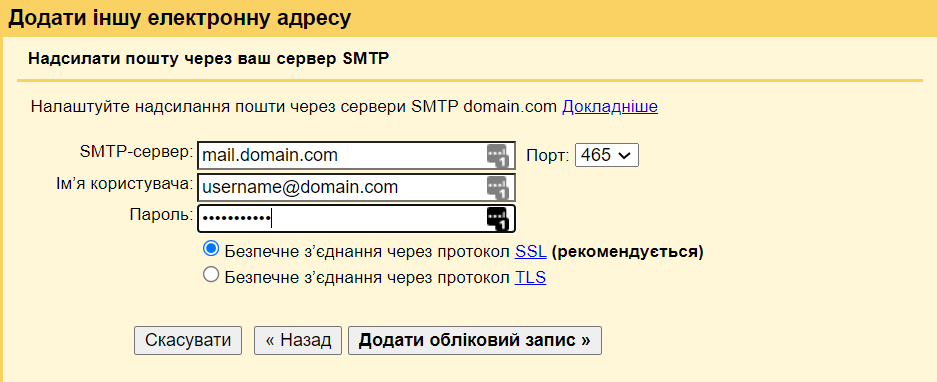The image size is (937, 382).
Task: Go back with the « Назад button
Action: [298, 340]
